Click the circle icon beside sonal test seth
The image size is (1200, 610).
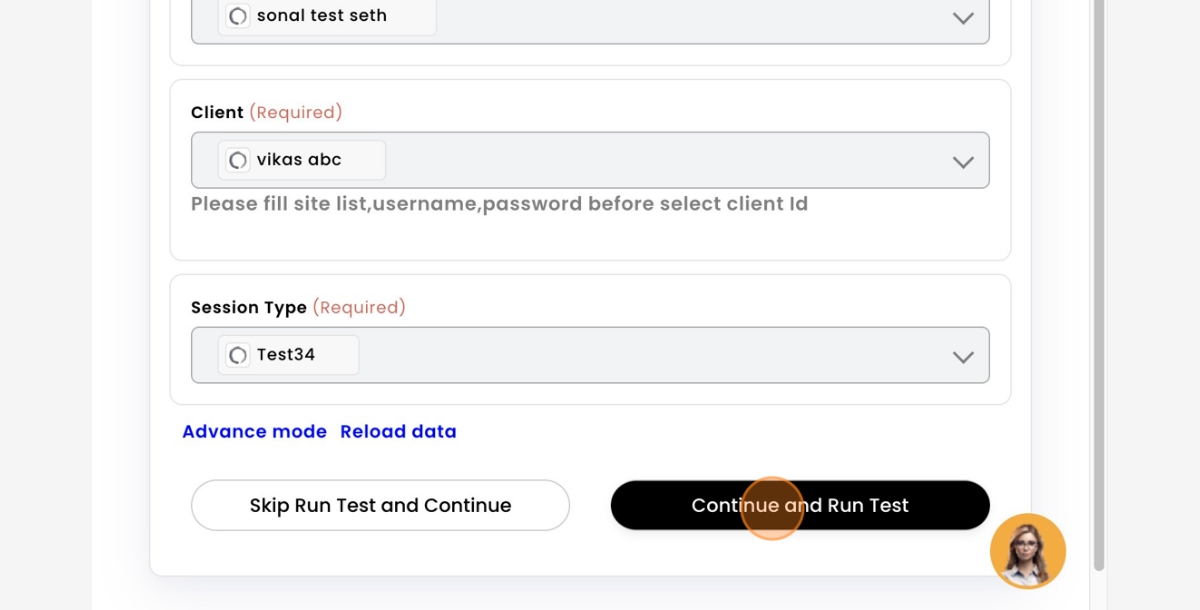[x=238, y=16]
